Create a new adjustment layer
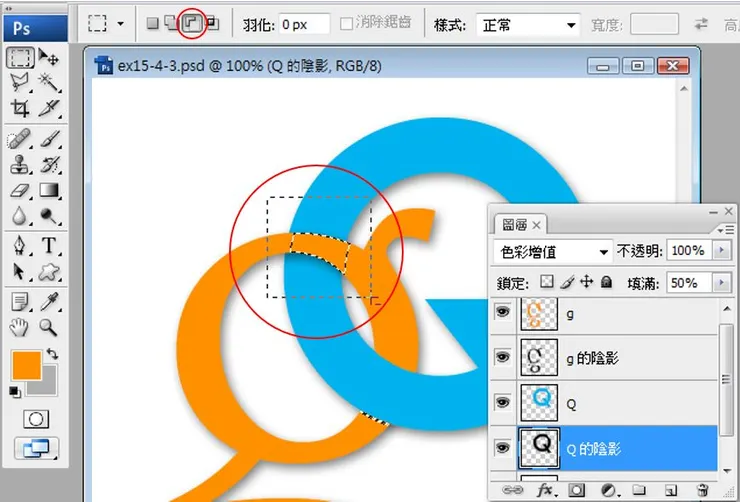 click(608, 490)
